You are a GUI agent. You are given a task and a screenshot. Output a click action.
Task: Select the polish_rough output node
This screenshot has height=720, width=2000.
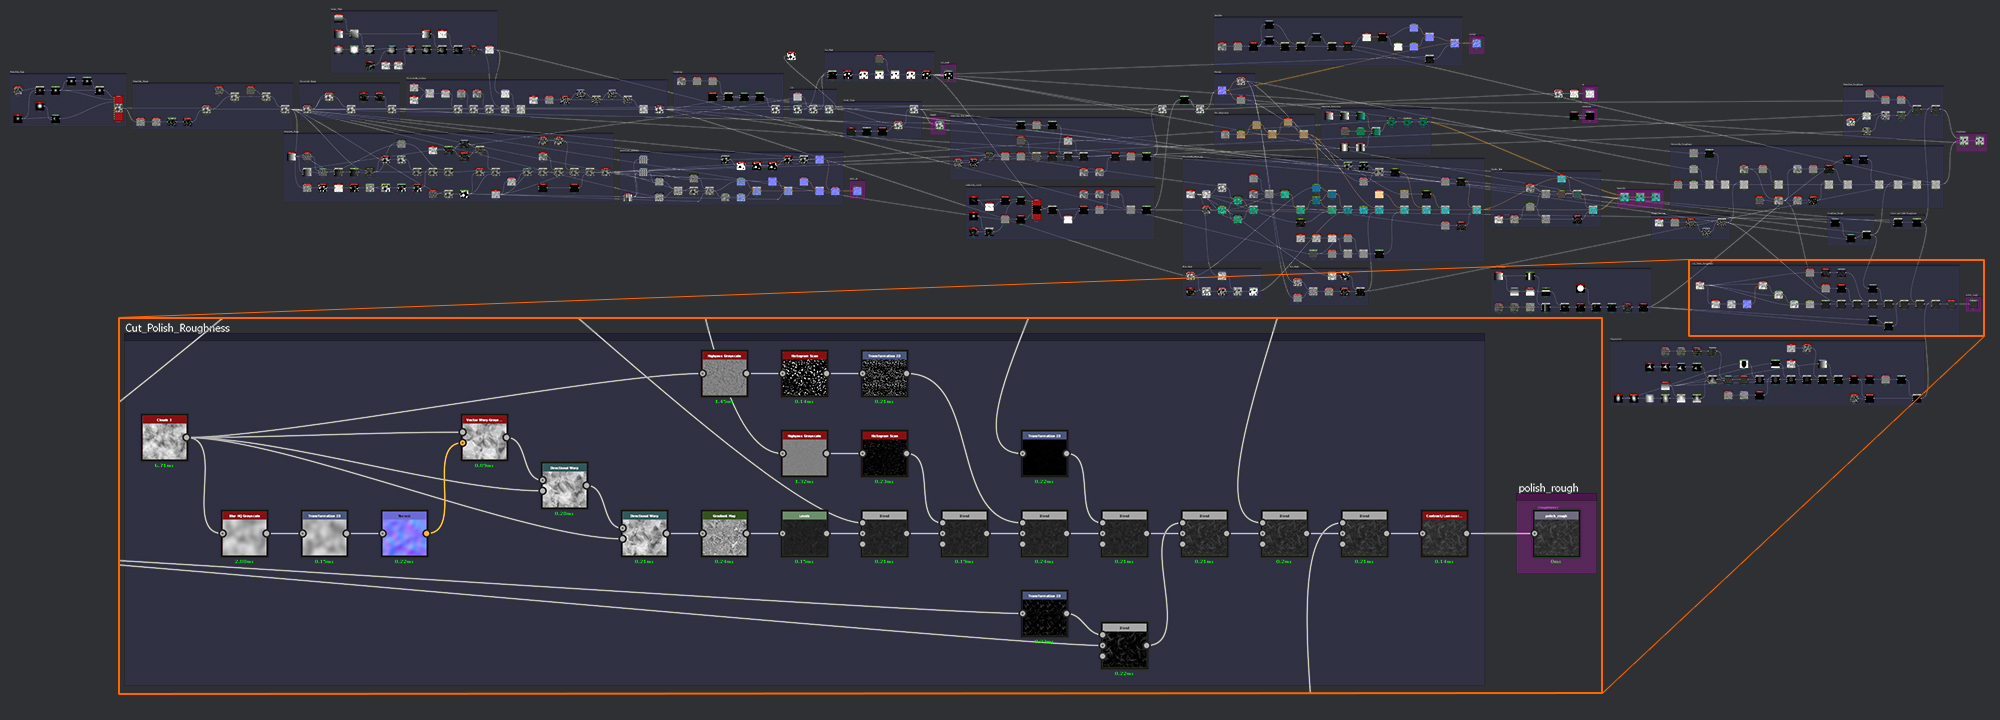tap(1557, 534)
